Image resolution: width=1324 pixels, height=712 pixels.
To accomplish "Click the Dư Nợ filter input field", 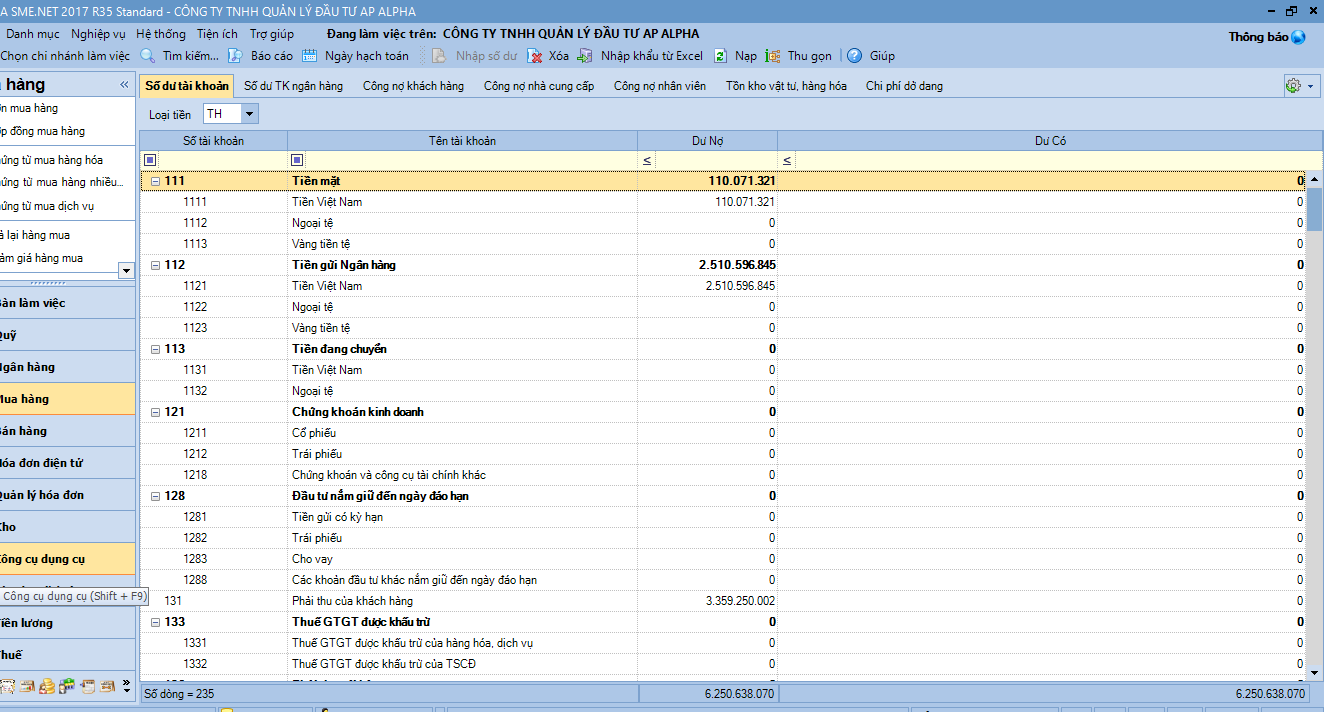I will [x=715, y=160].
